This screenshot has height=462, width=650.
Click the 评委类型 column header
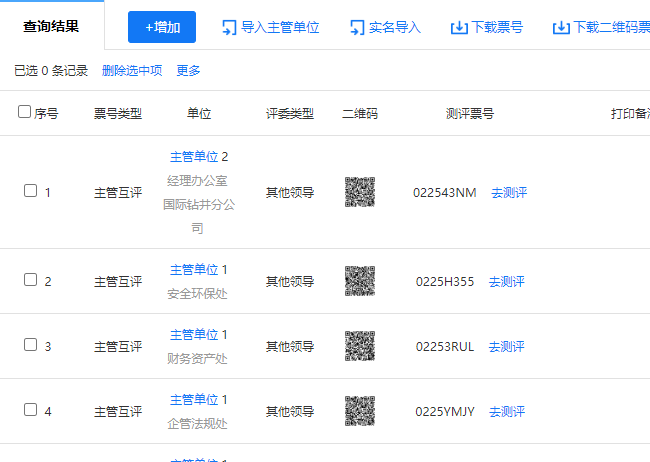click(290, 114)
